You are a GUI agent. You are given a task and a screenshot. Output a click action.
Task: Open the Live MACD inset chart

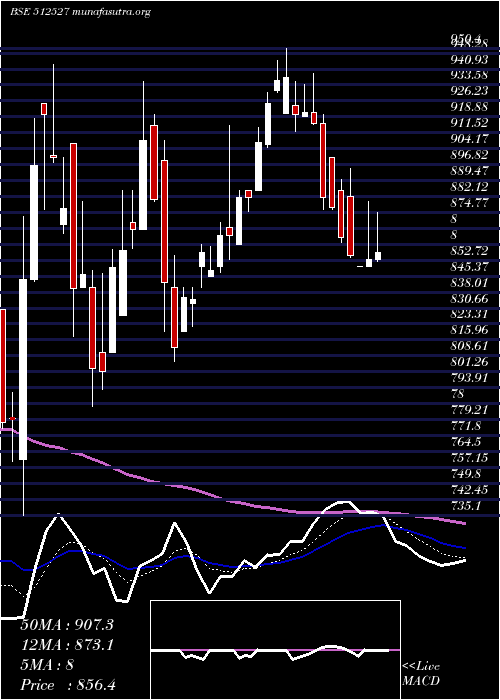tap(275, 650)
